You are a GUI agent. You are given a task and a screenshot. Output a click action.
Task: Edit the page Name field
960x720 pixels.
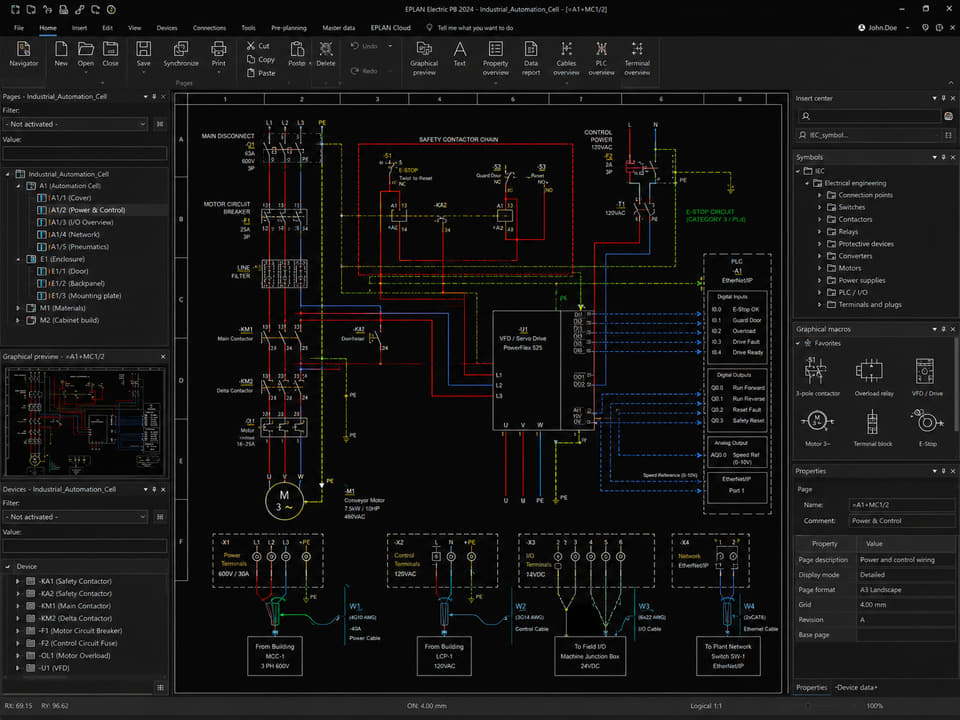(x=902, y=504)
